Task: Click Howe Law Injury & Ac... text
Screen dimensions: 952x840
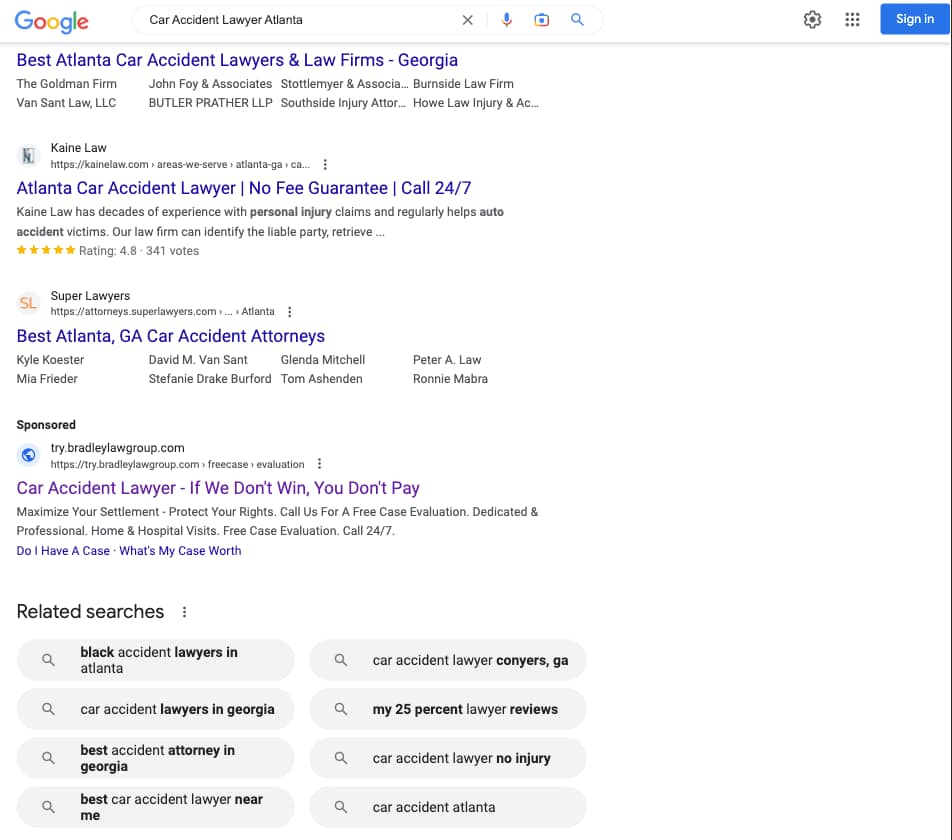Action: 475,103
